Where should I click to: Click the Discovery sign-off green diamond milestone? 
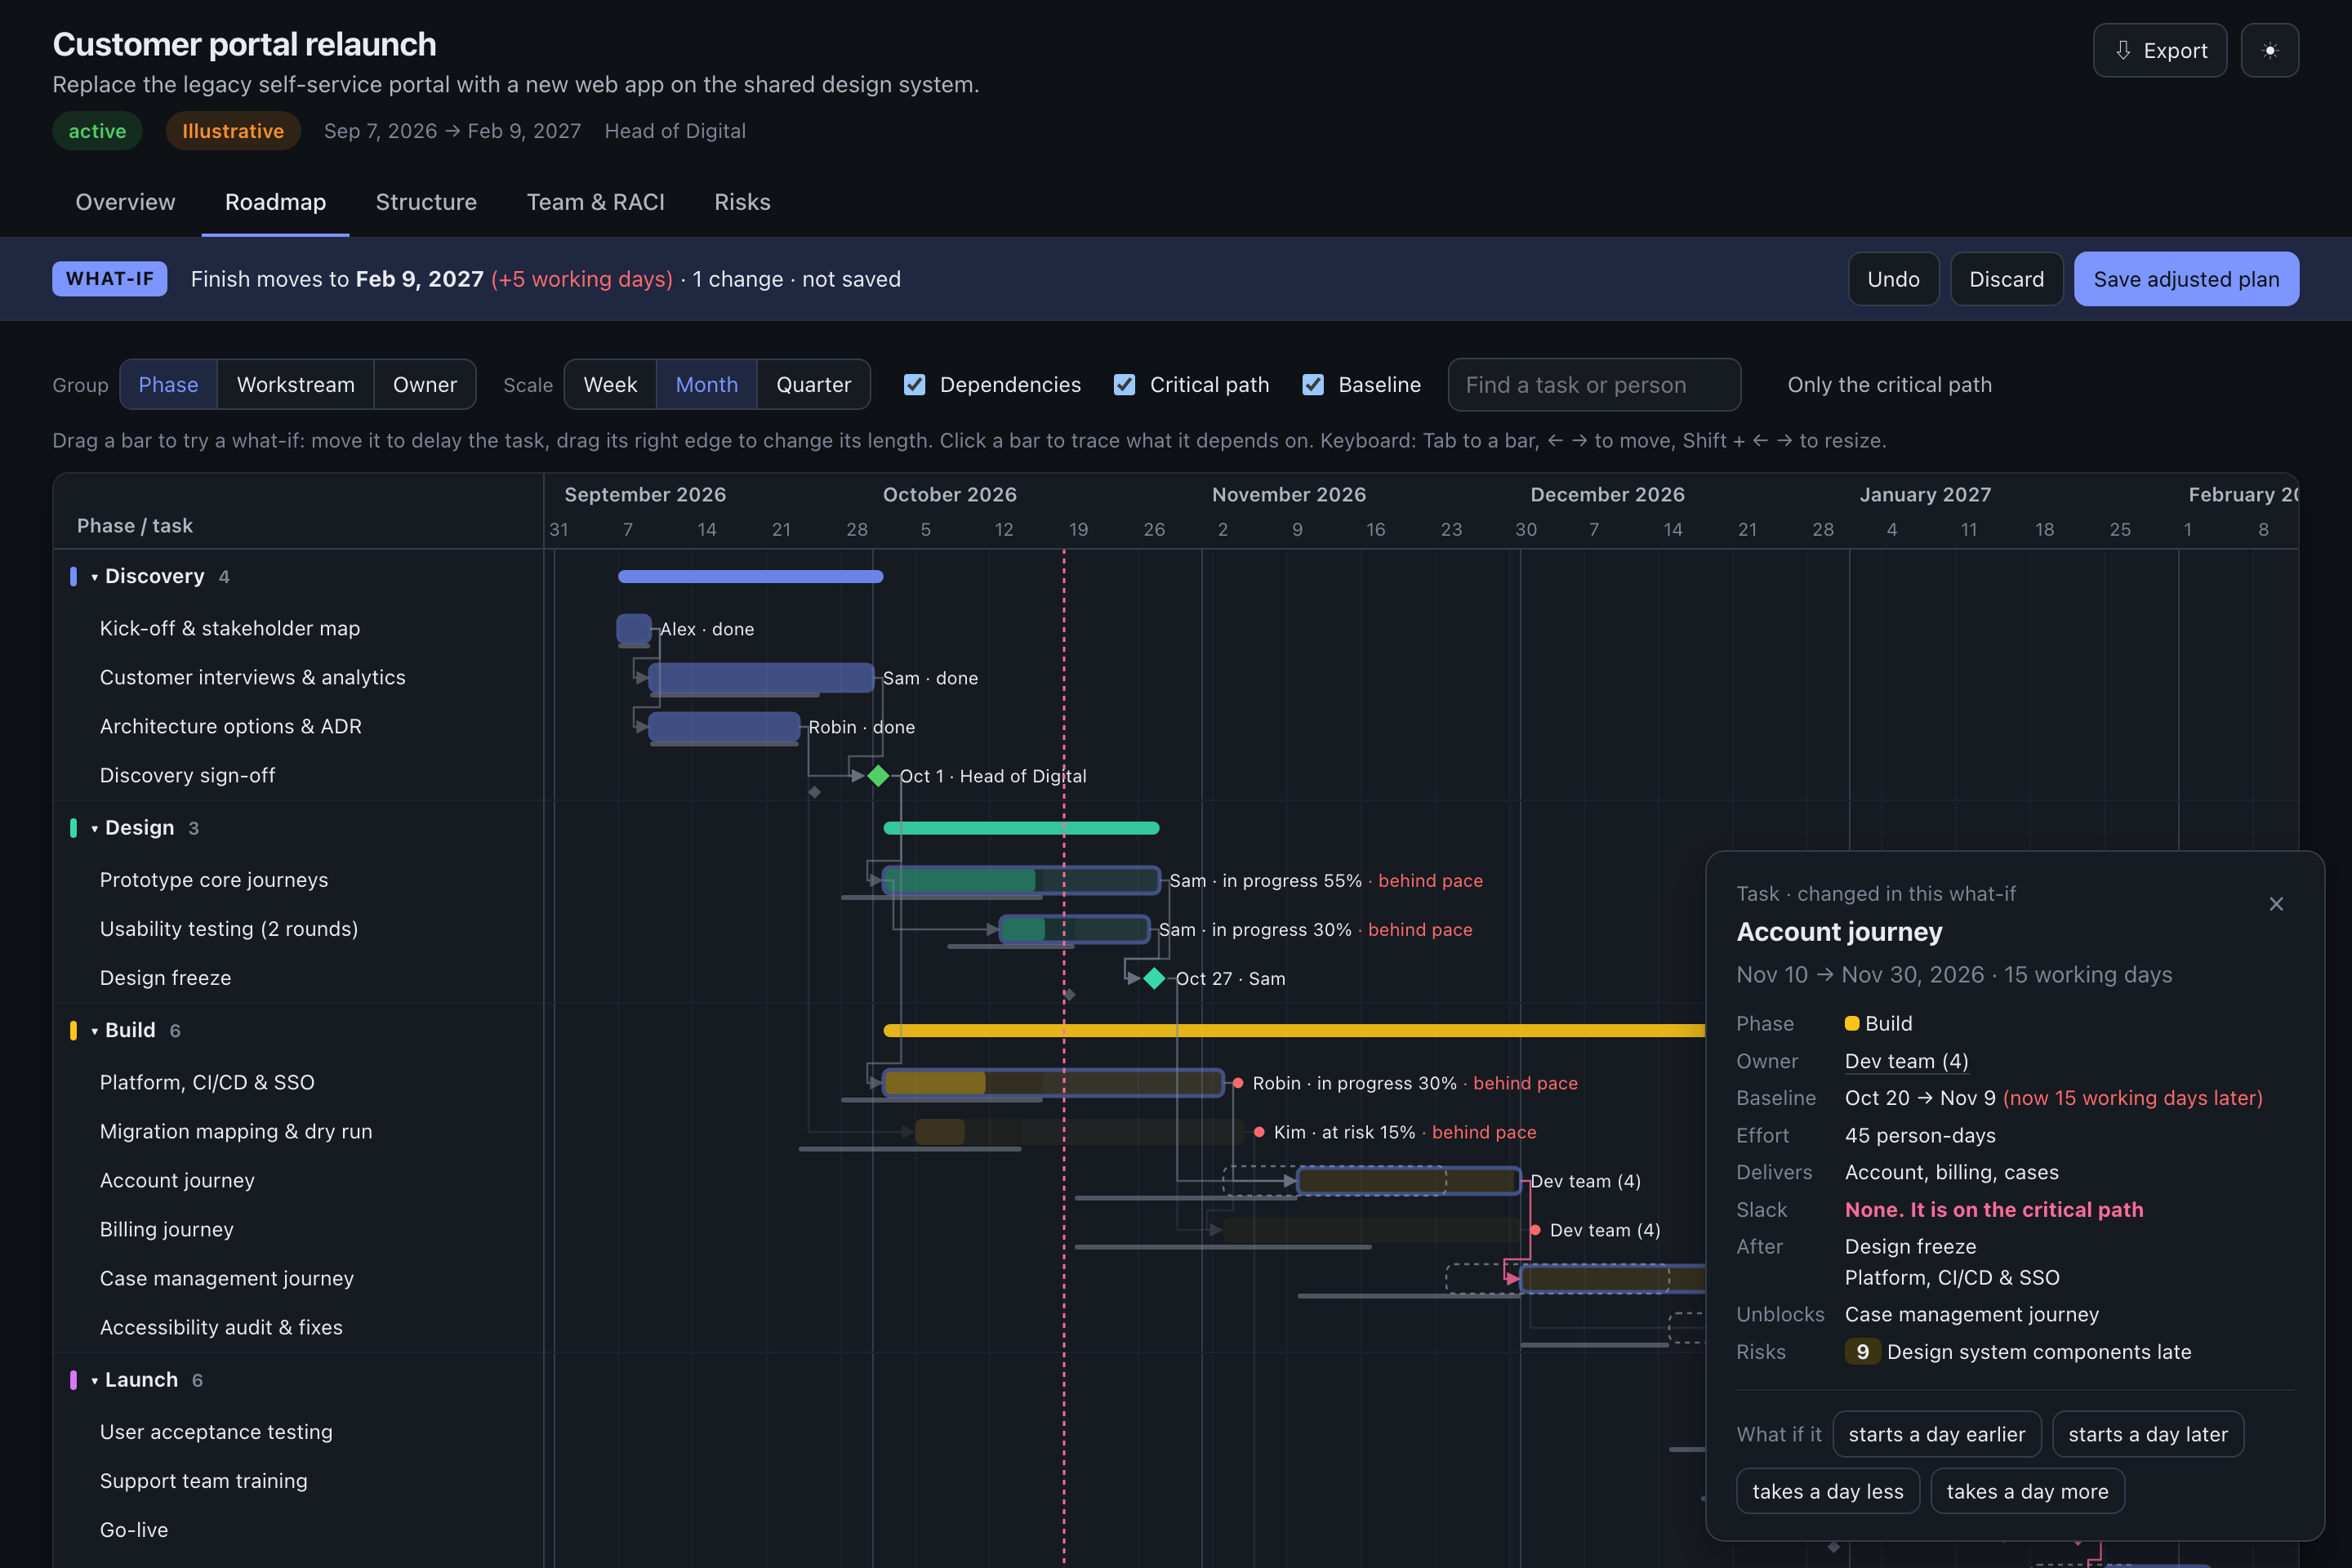[x=878, y=776]
